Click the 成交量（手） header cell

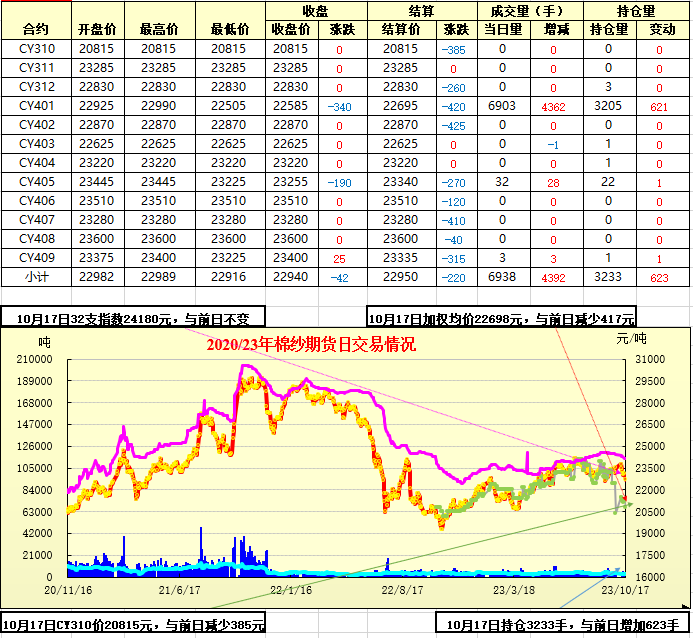click(x=530, y=10)
